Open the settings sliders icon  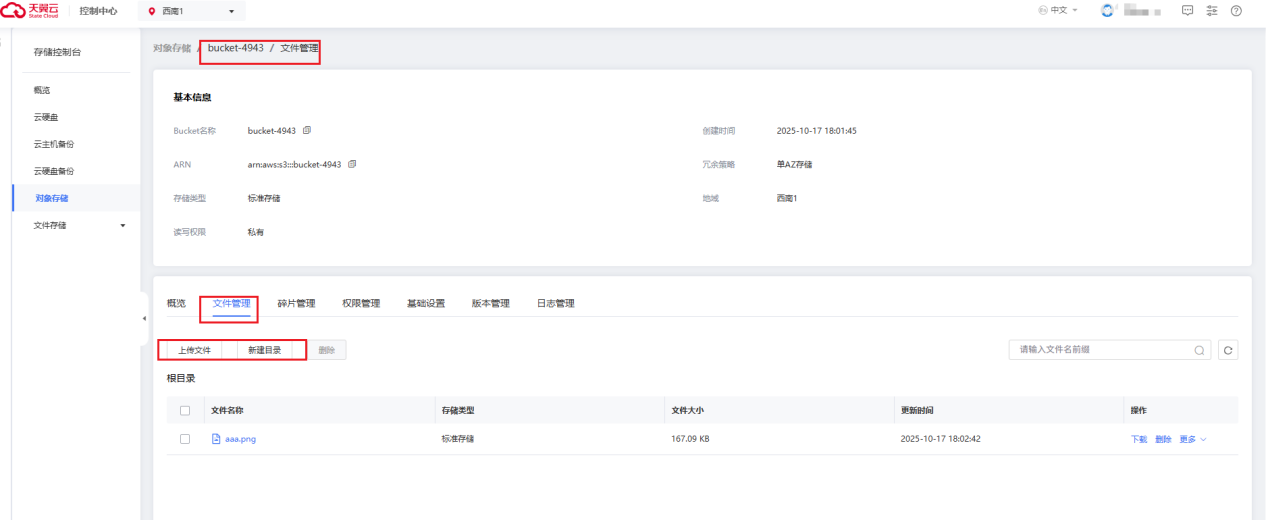1212,11
